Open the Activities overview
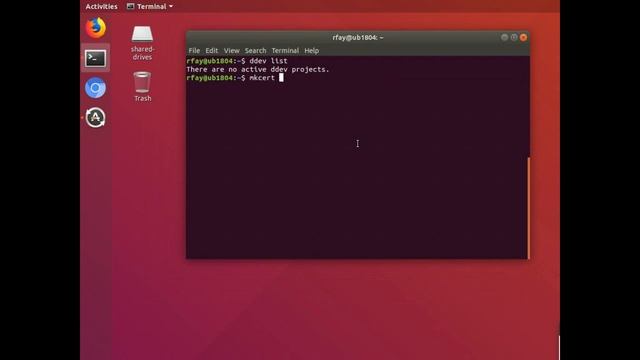The width and height of the screenshot is (640, 360). click(101, 7)
